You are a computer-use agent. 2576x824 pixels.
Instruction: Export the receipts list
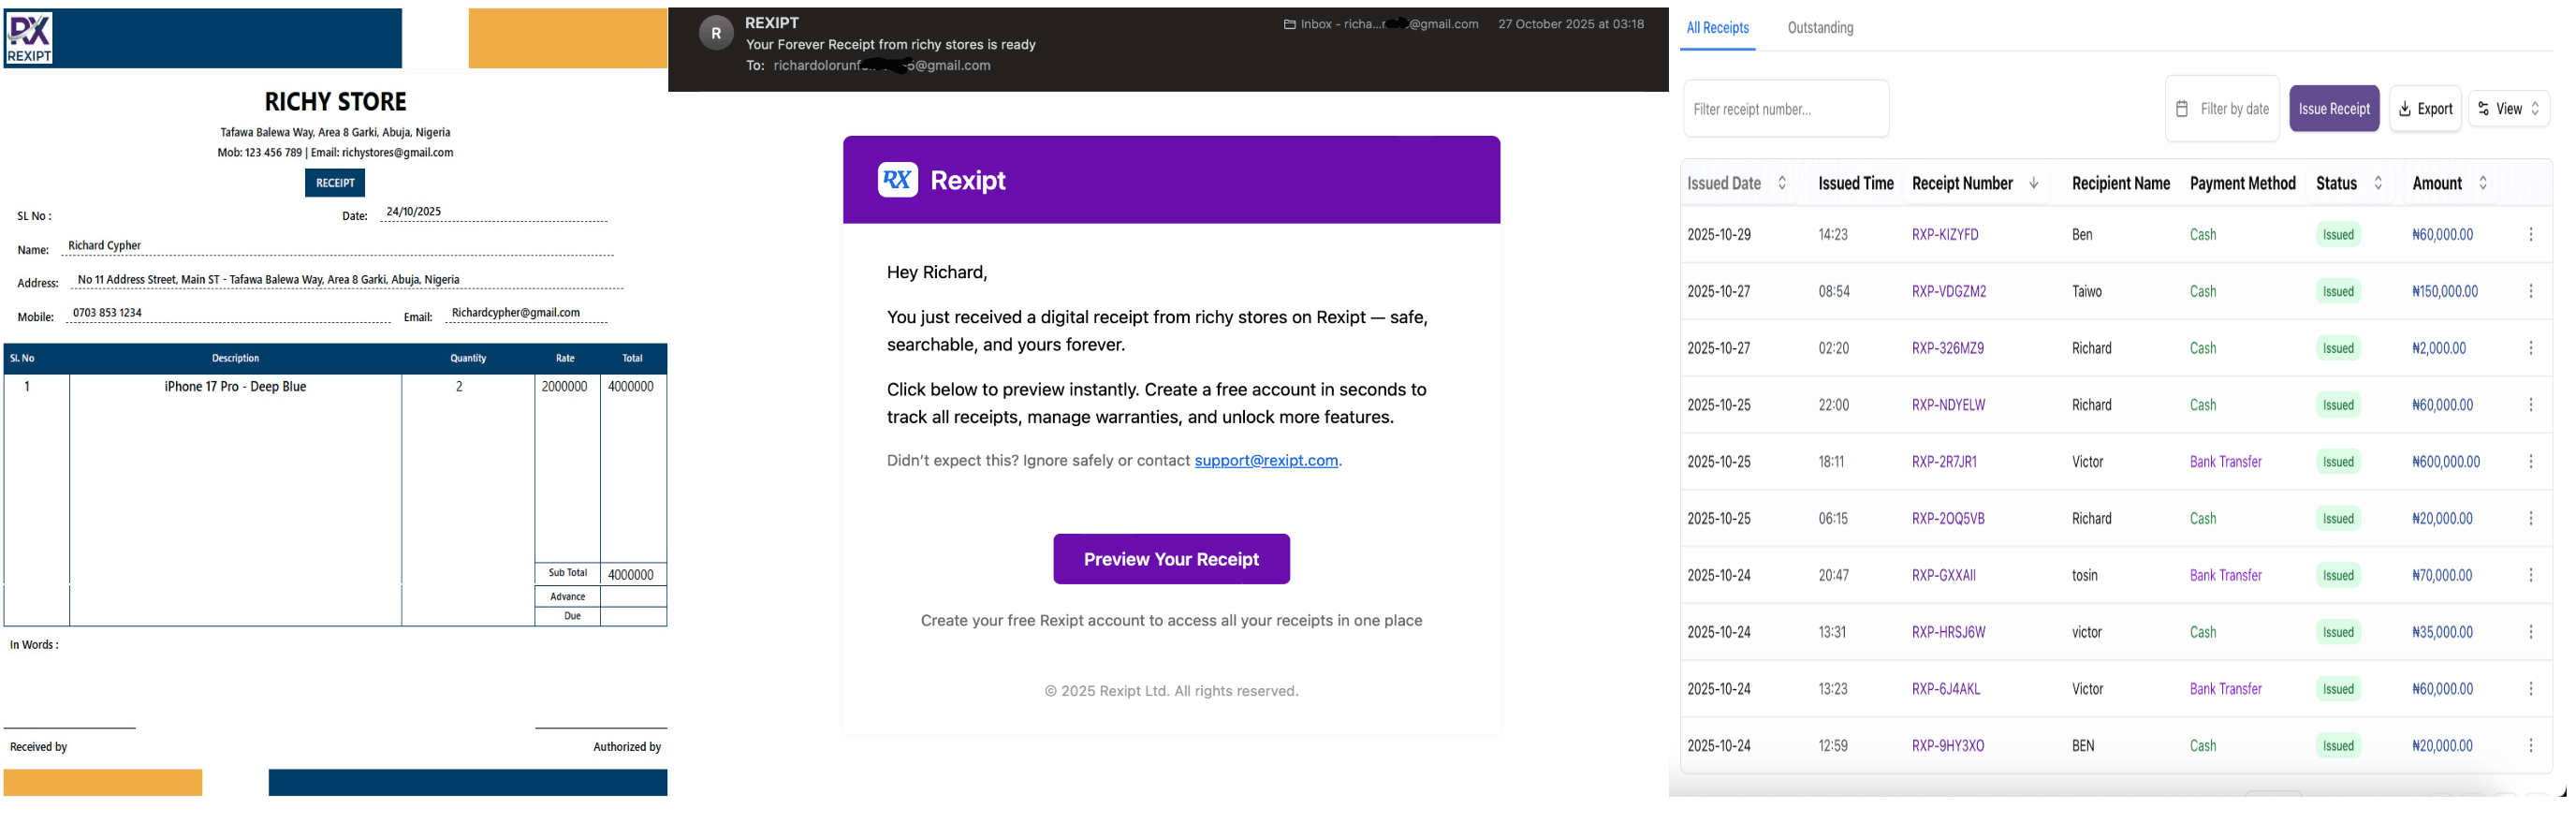click(x=2425, y=109)
